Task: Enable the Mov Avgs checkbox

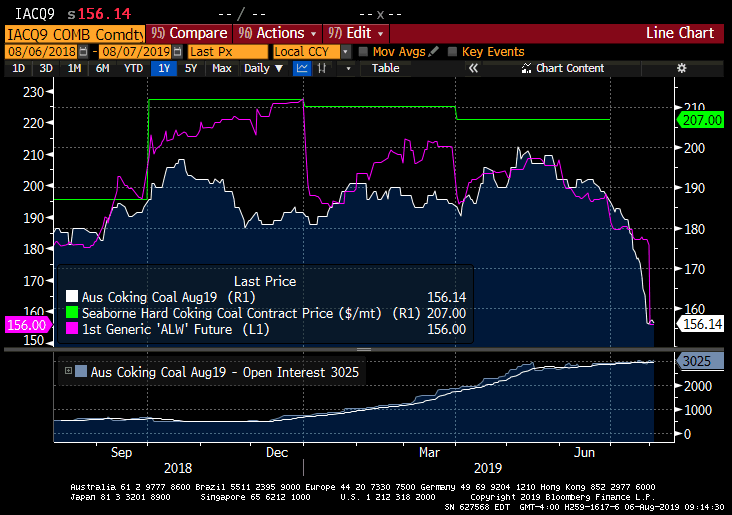Action: pos(364,51)
